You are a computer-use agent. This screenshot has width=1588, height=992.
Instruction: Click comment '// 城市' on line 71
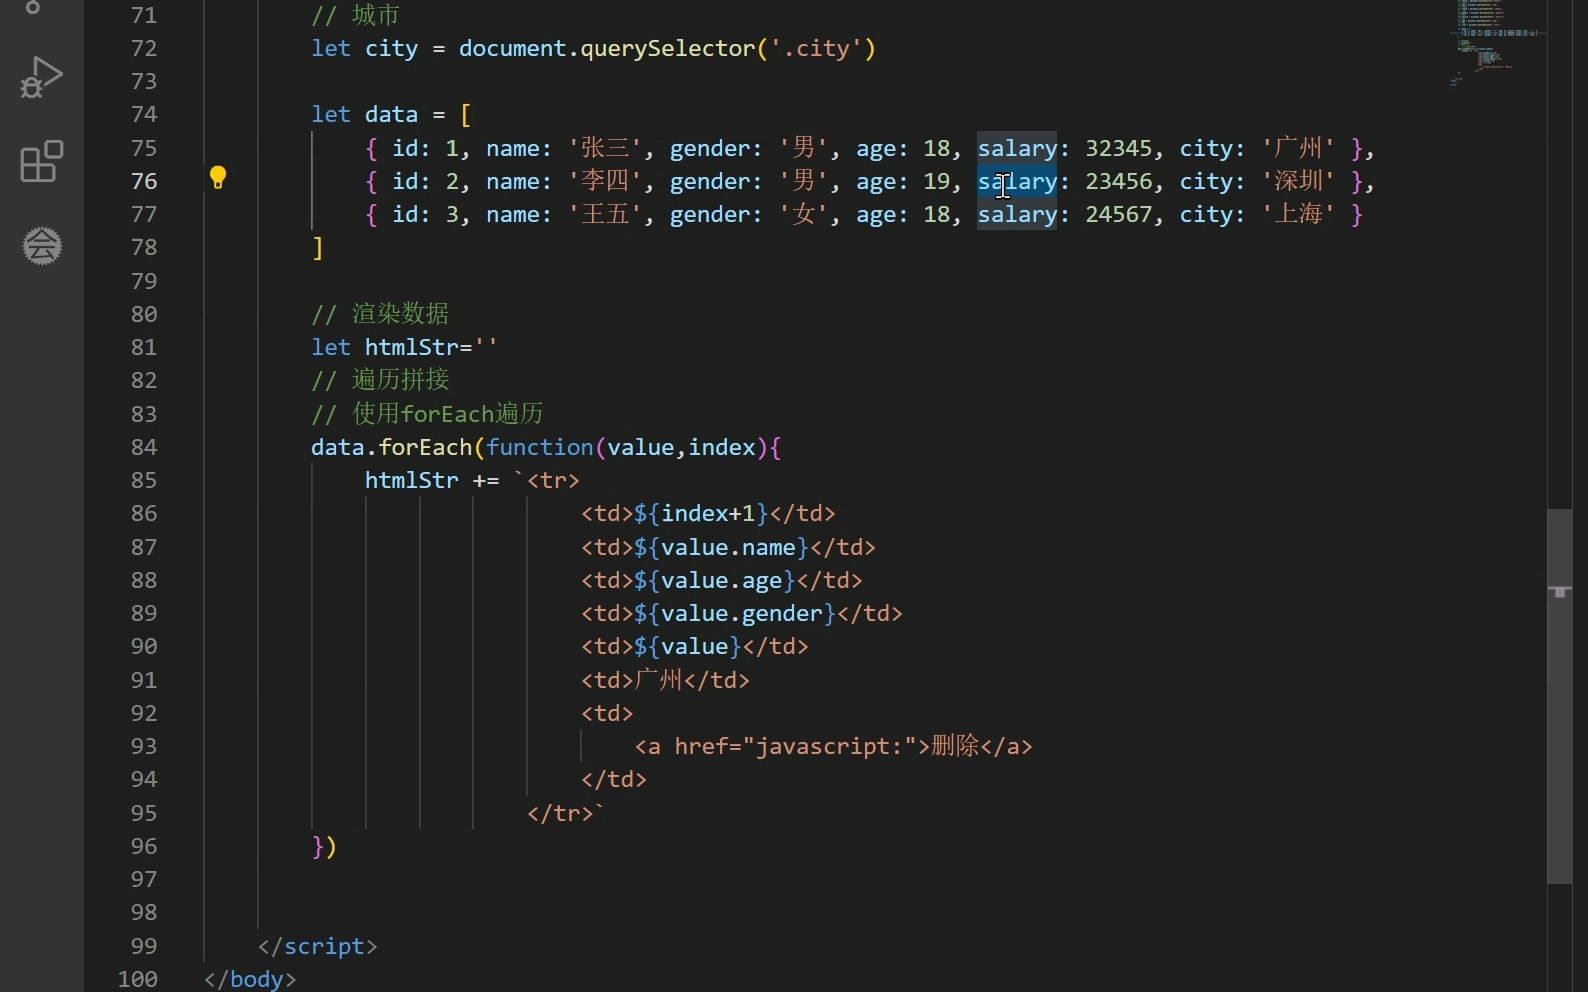point(355,15)
